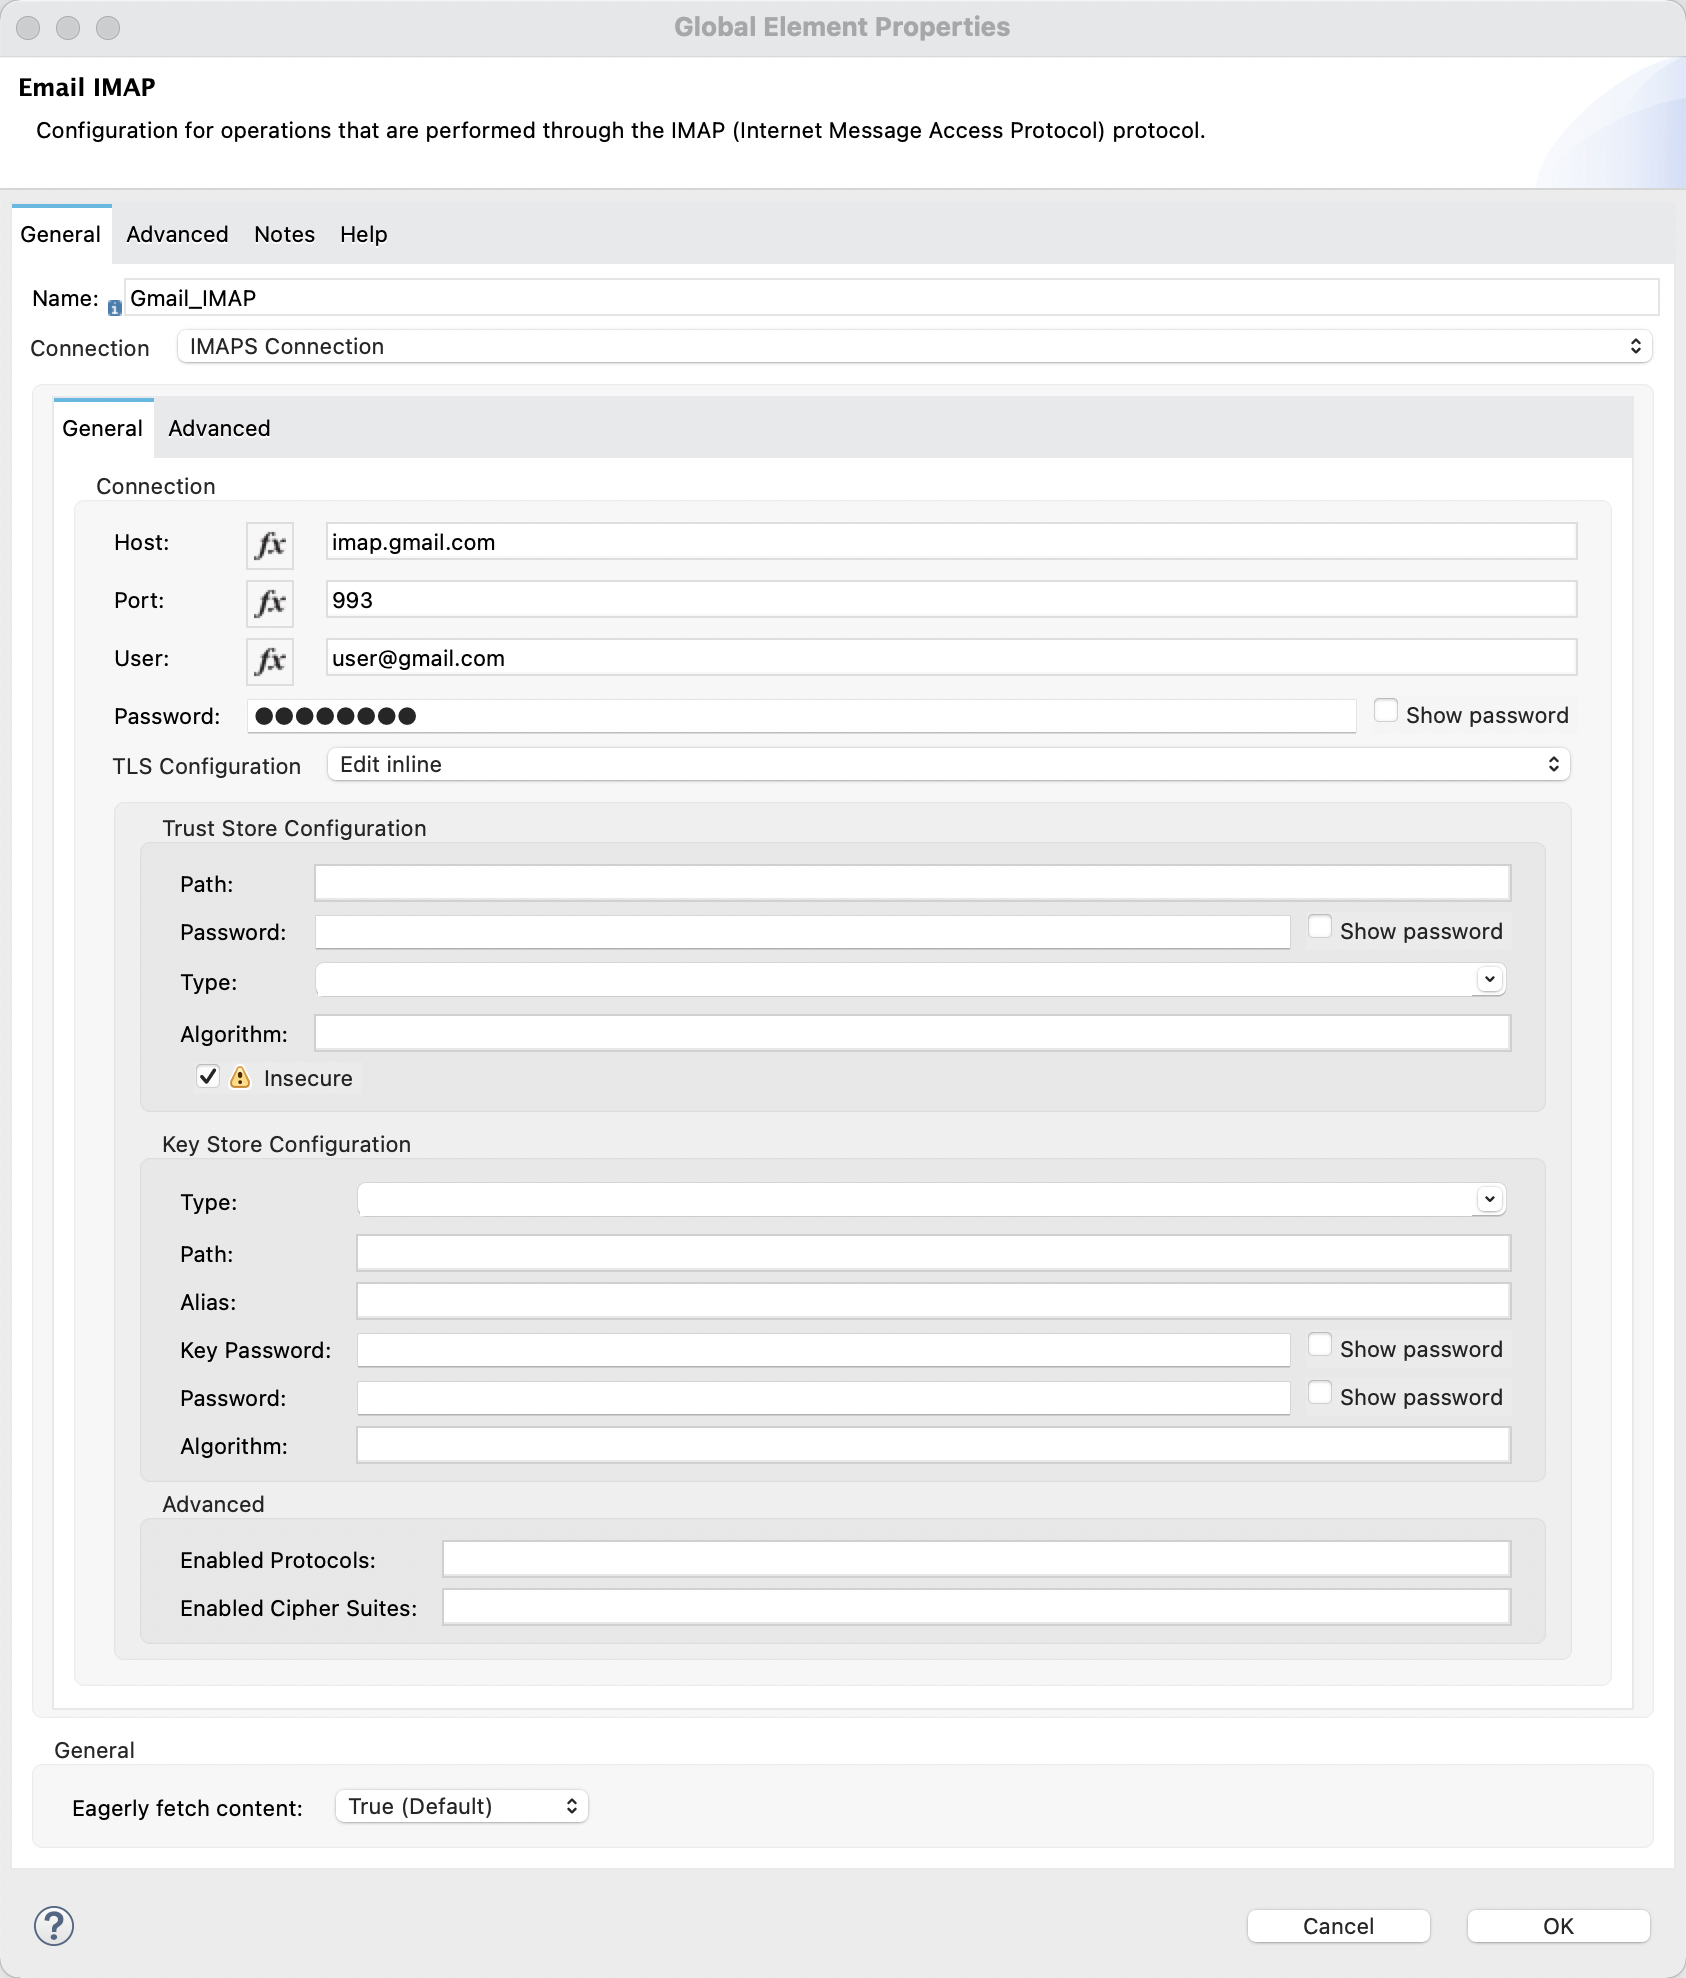Image resolution: width=1686 pixels, height=1978 pixels.
Task: Open the inner Advanced connection tab
Action: (x=219, y=428)
